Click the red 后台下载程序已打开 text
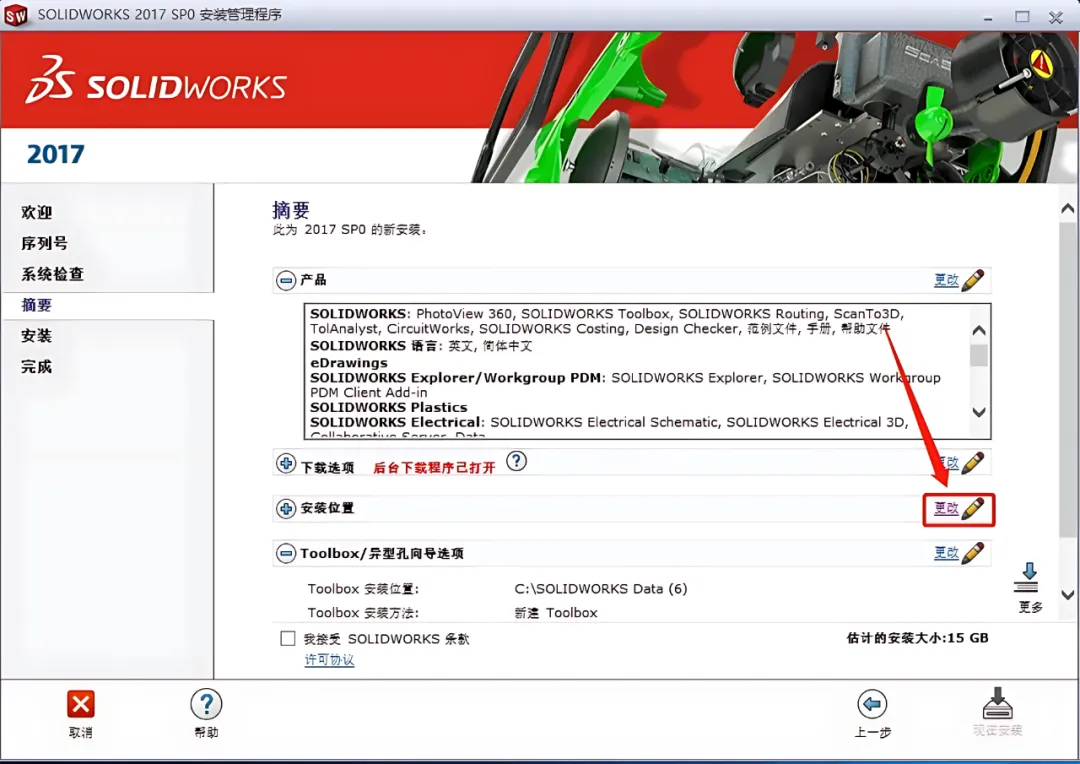 (x=434, y=468)
